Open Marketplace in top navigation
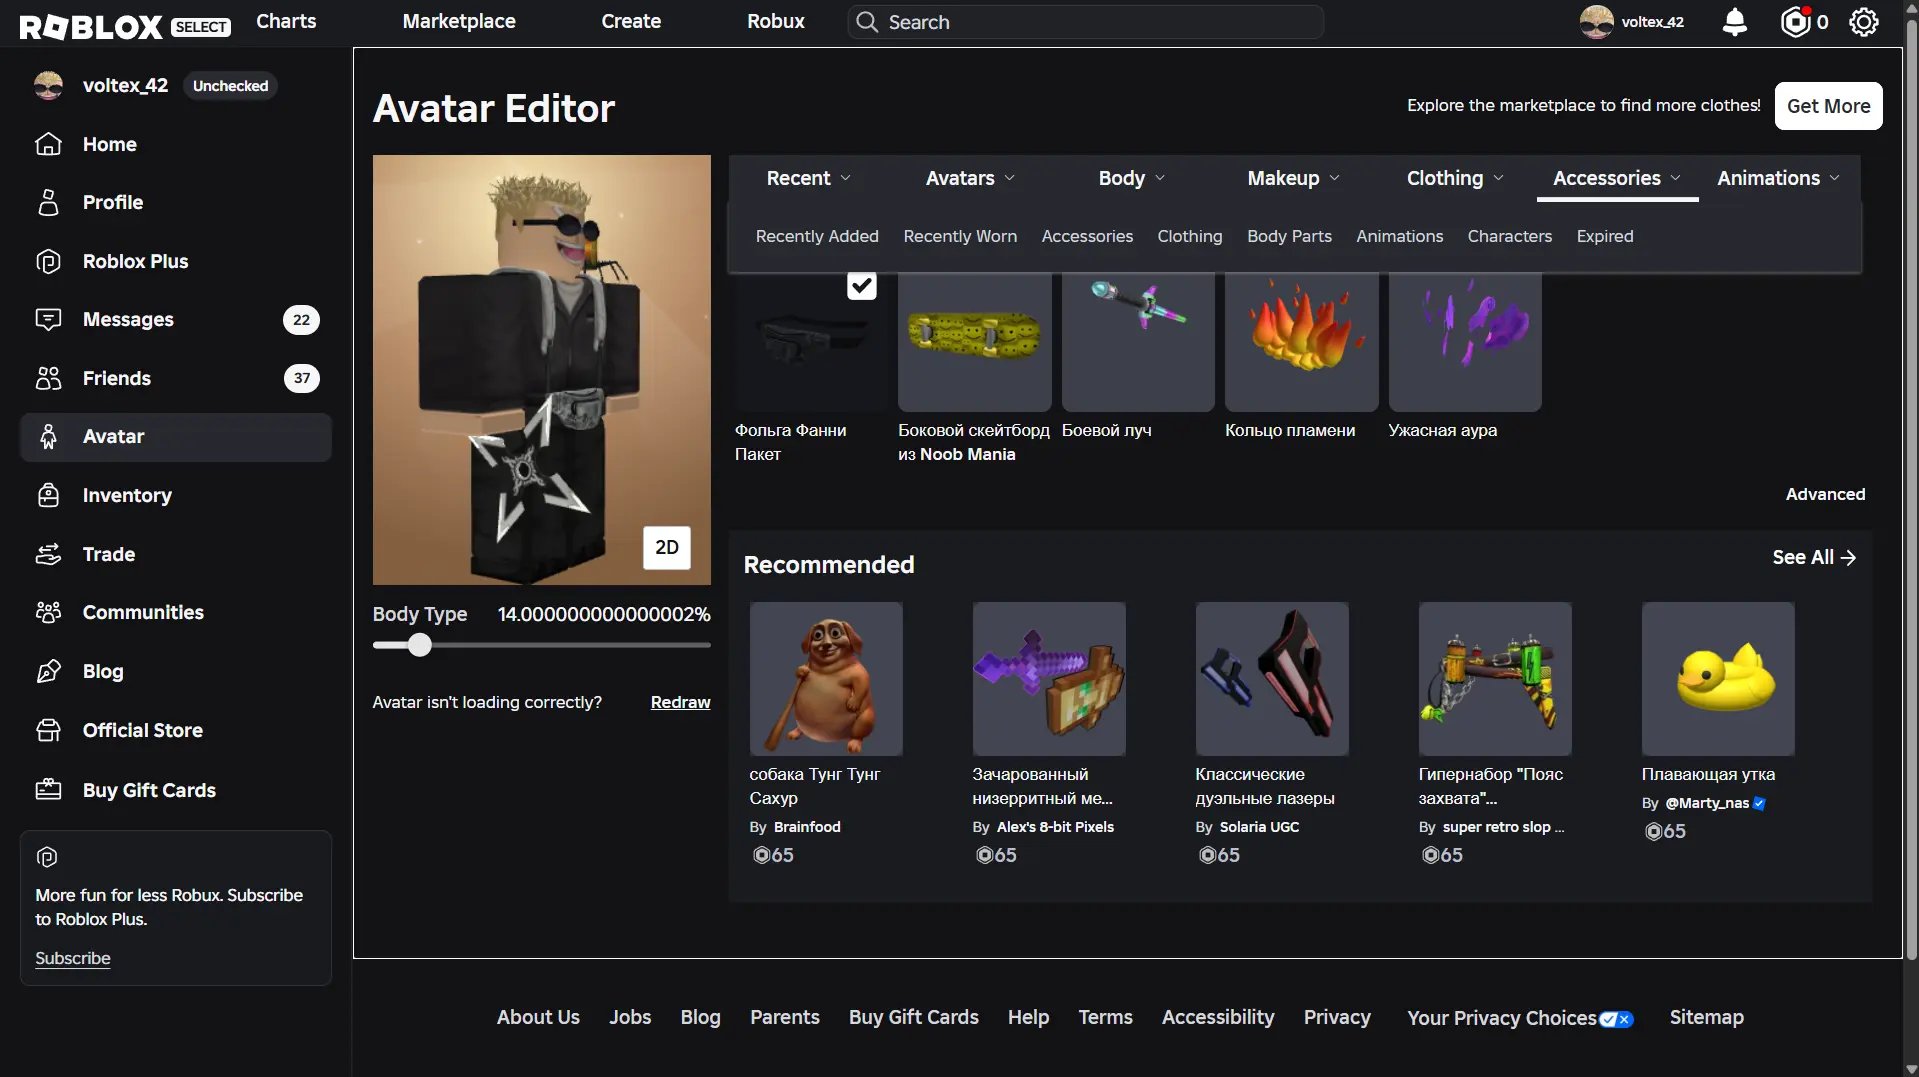1919x1077 pixels. [x=459, y=21]
